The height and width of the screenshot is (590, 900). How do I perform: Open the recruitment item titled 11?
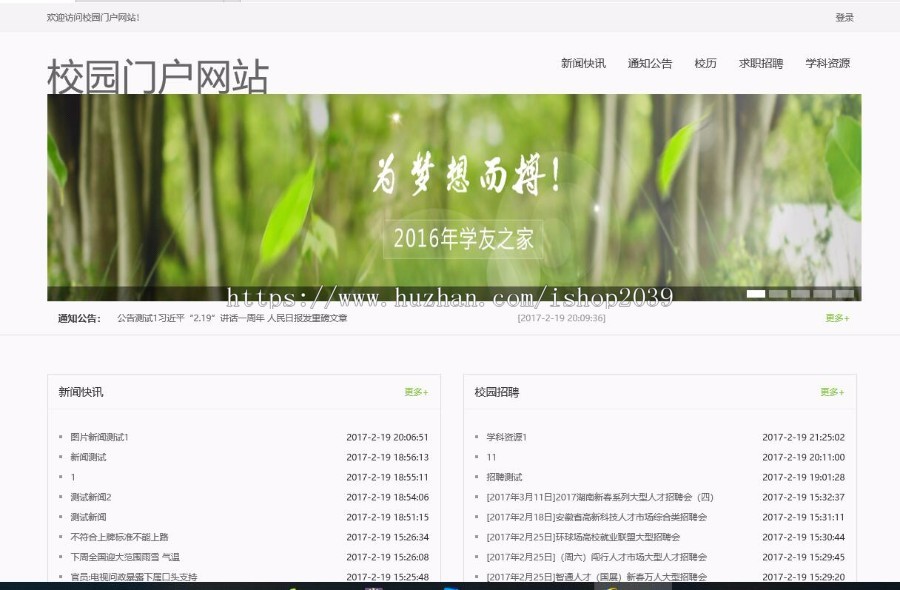[491, 457]
